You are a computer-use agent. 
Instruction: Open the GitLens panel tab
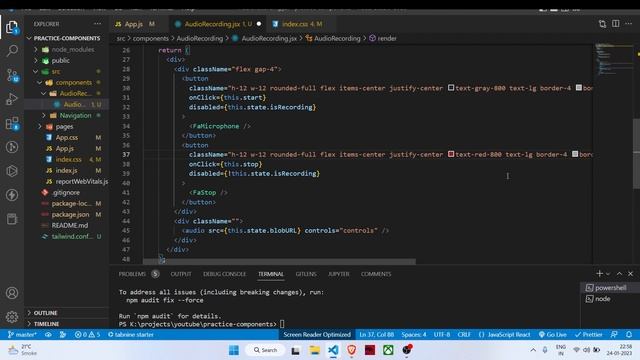306,274
